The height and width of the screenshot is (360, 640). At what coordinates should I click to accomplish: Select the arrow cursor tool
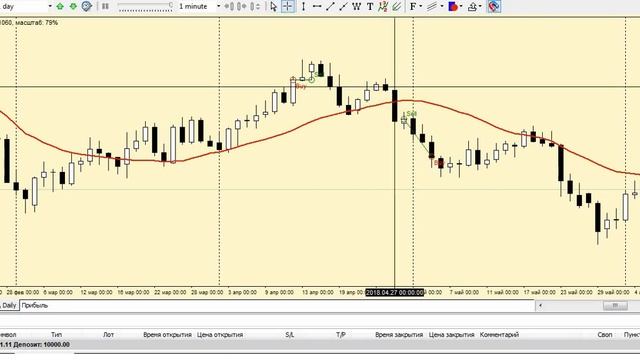[273, 7]
